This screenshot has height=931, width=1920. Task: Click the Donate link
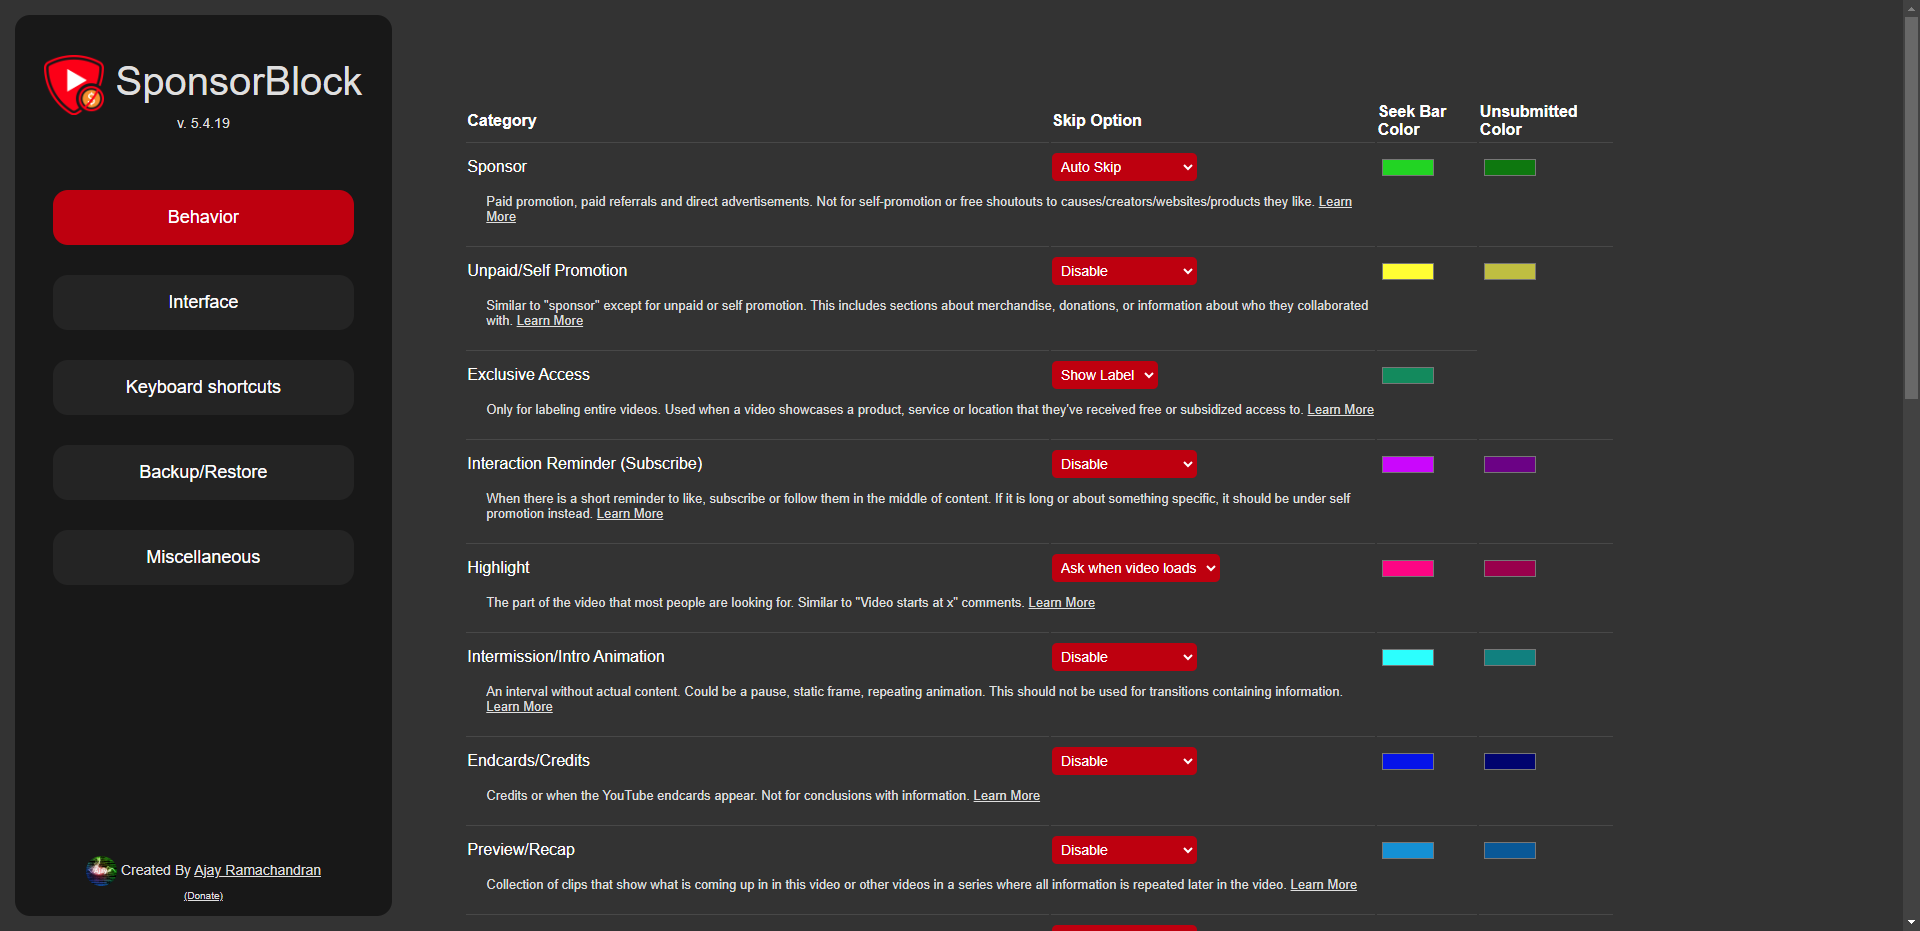pos(203,896)
